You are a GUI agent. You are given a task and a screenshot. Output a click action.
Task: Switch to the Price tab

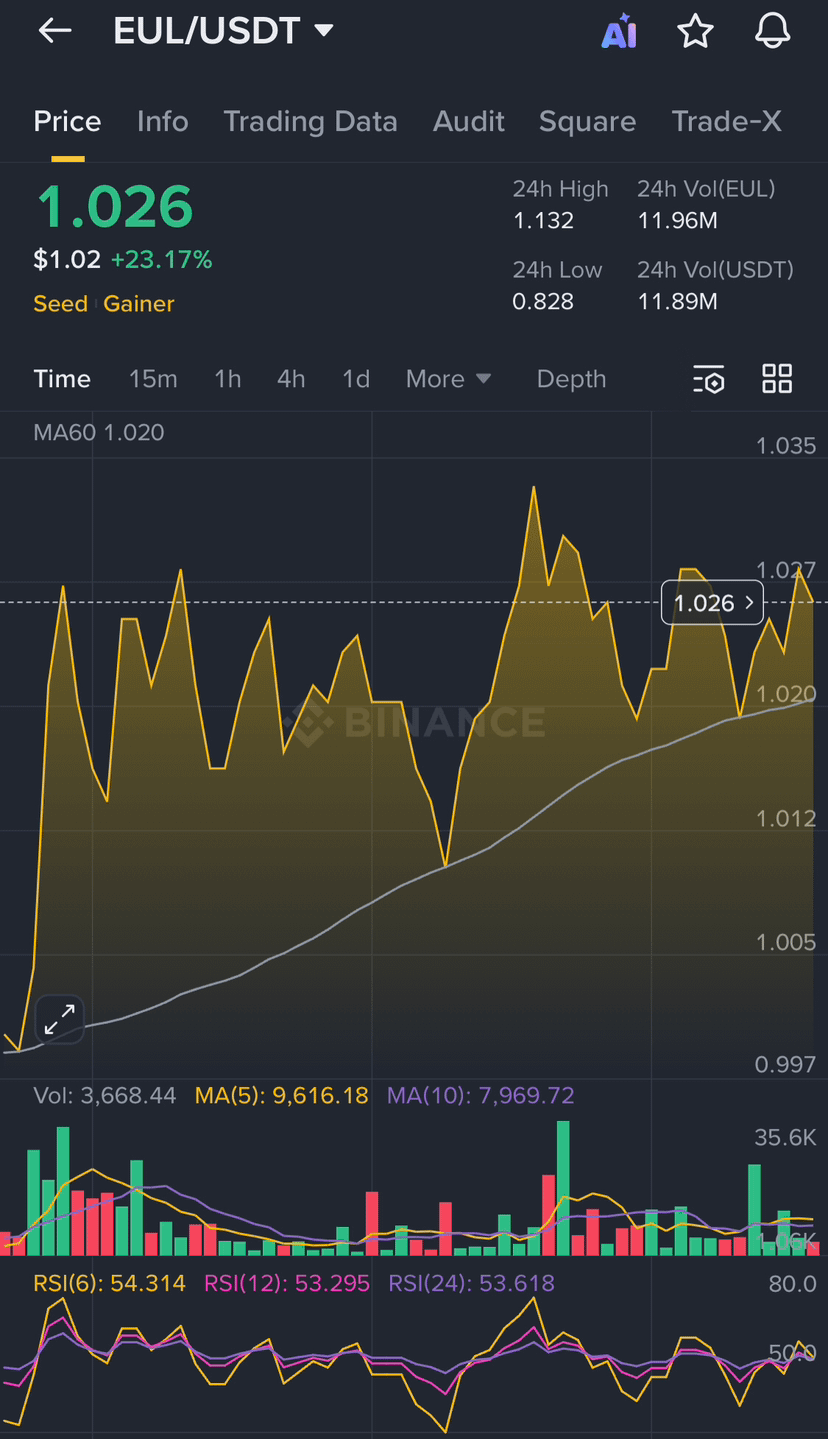point(67,122)
